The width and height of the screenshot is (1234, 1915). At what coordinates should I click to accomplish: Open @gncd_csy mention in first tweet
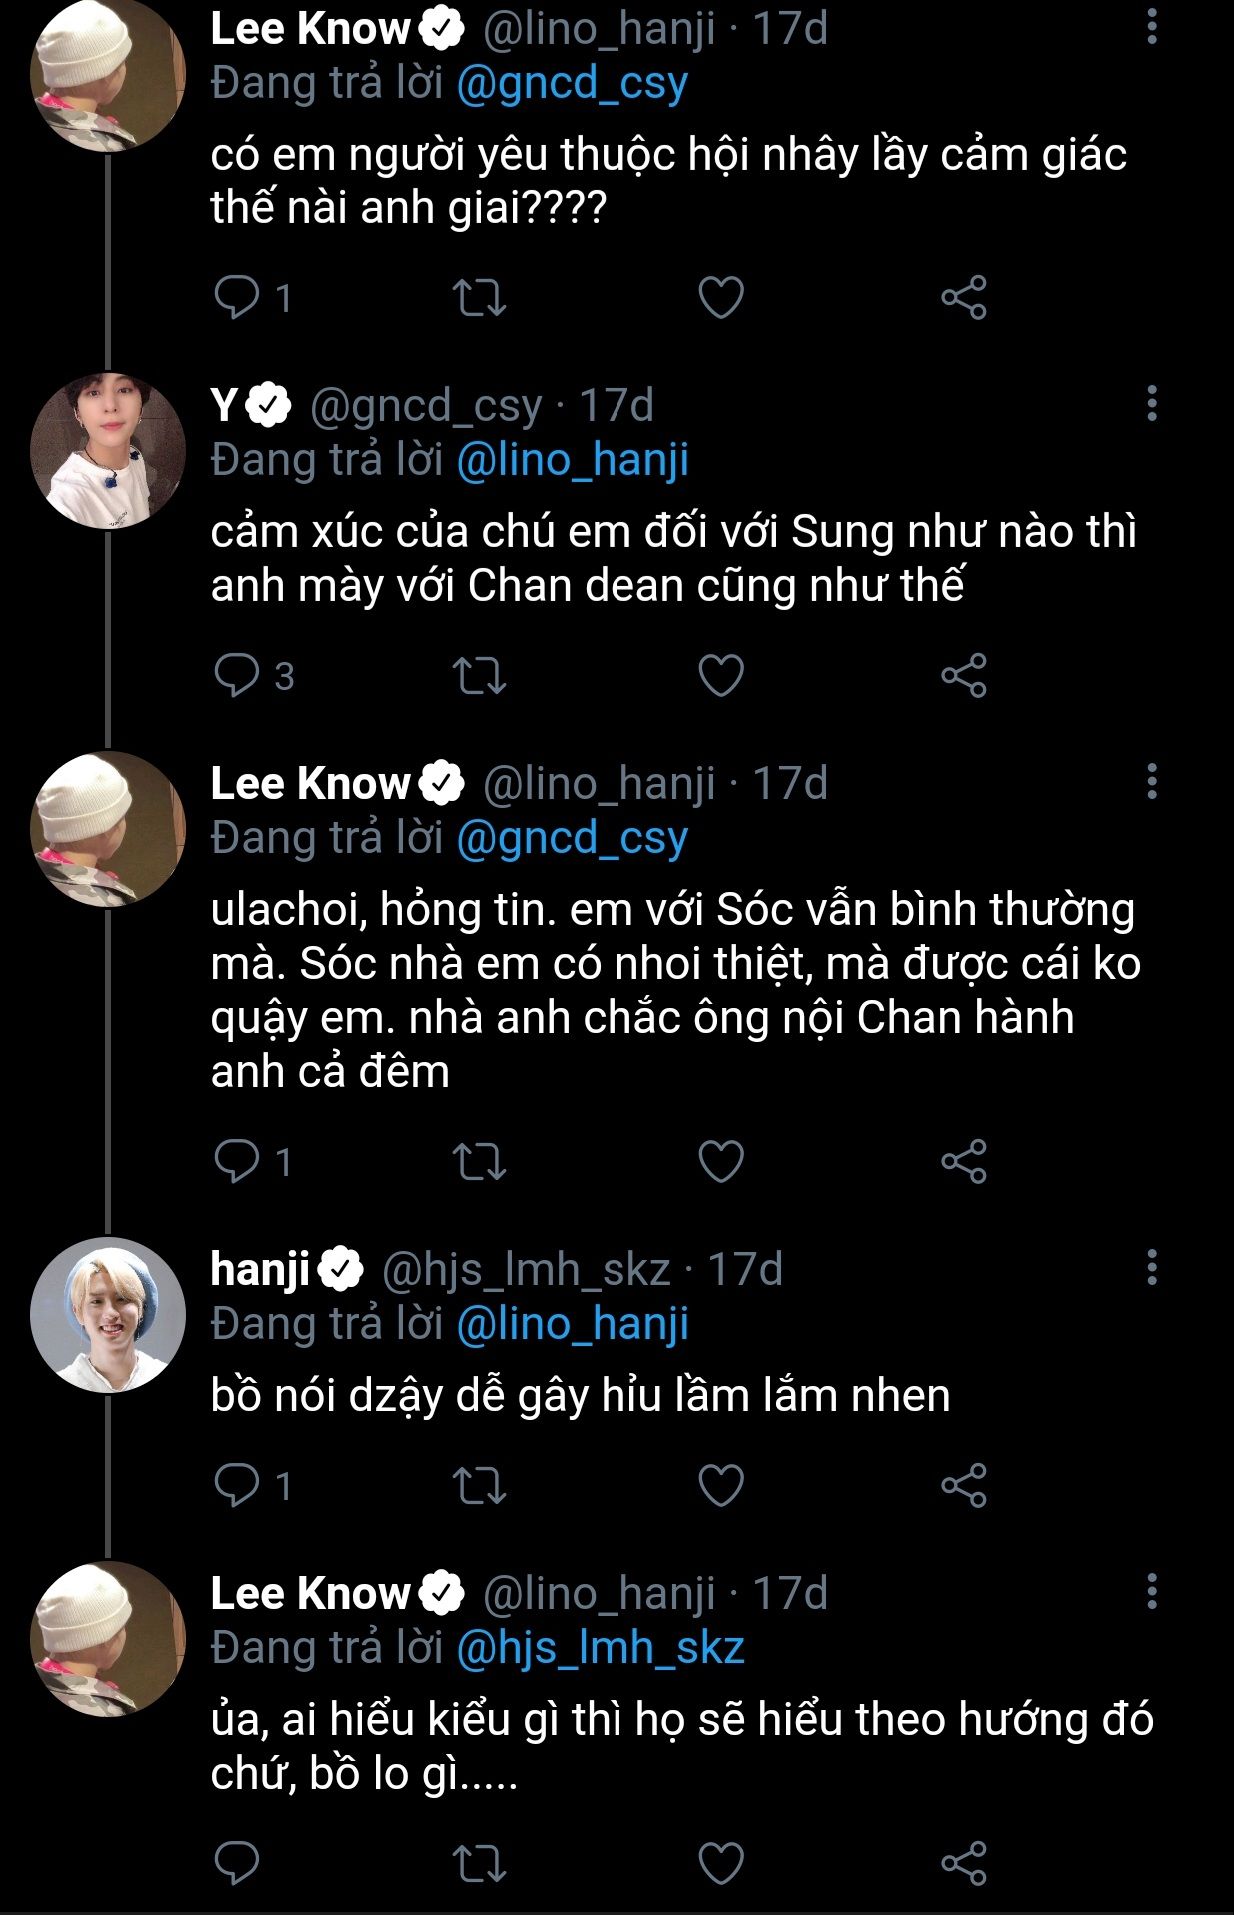(x=572, y=84)
